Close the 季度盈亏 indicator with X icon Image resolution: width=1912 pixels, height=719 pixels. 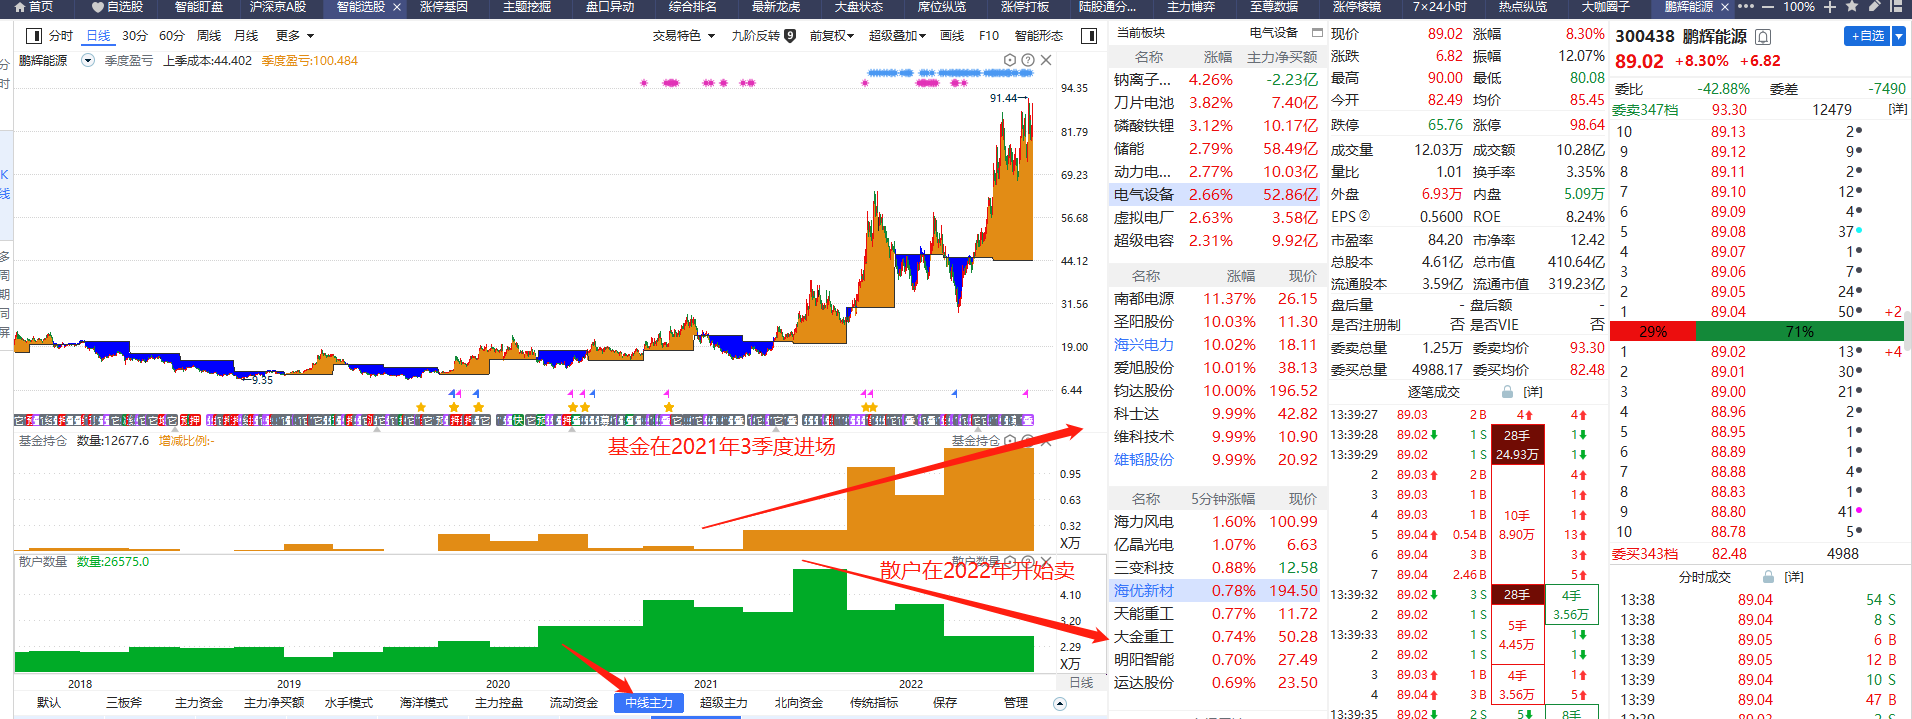(1046, 60)
